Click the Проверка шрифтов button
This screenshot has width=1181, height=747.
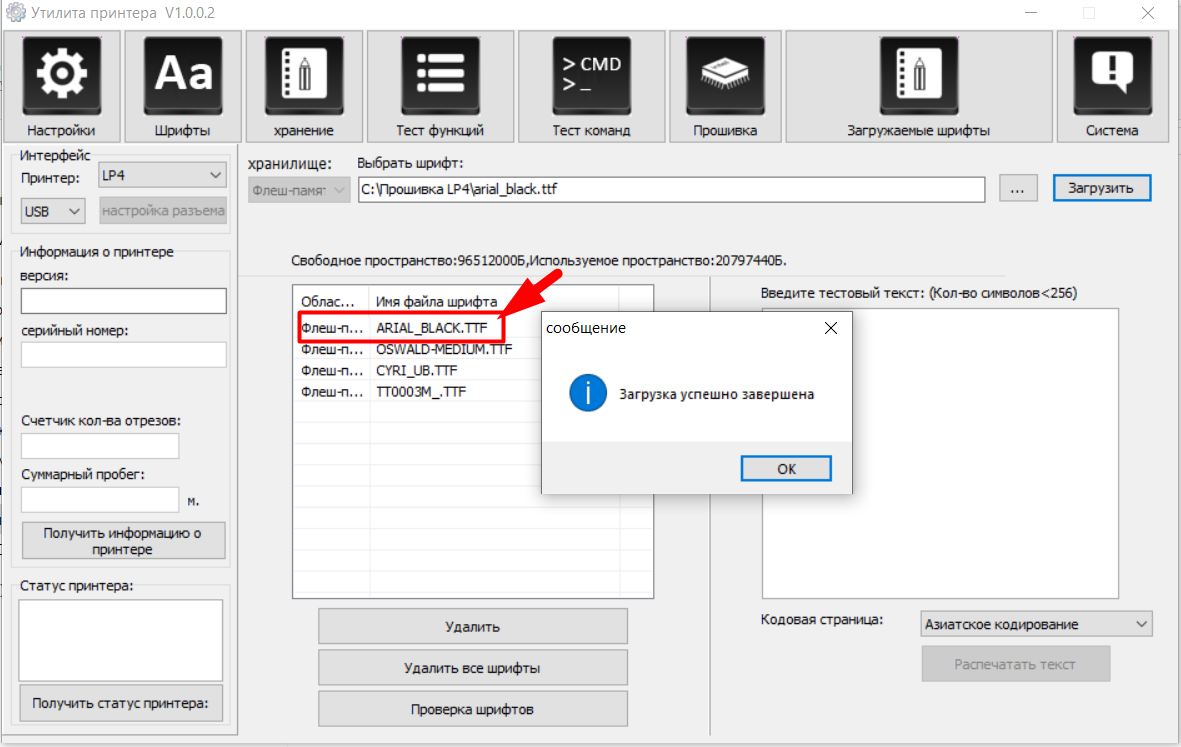coord(472,709)
